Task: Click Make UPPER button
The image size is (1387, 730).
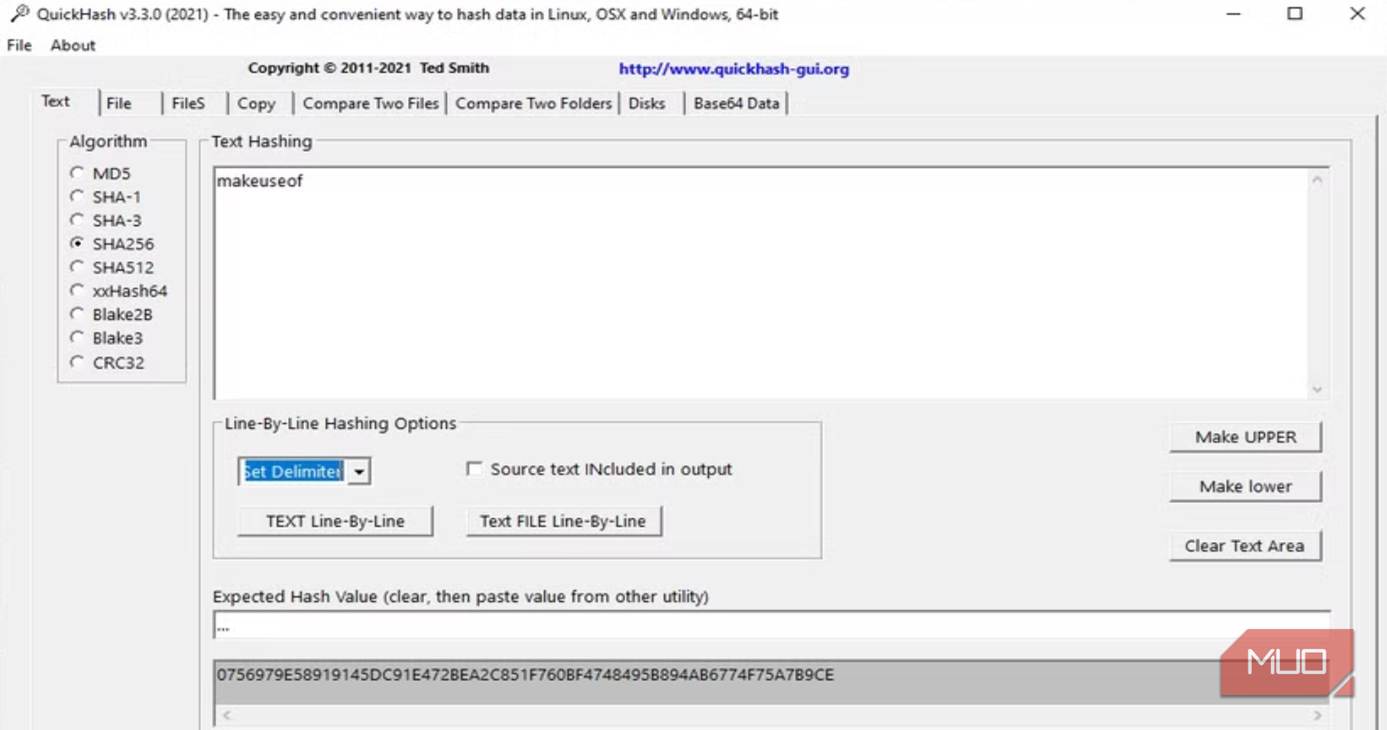Action: pos(1246,437)
